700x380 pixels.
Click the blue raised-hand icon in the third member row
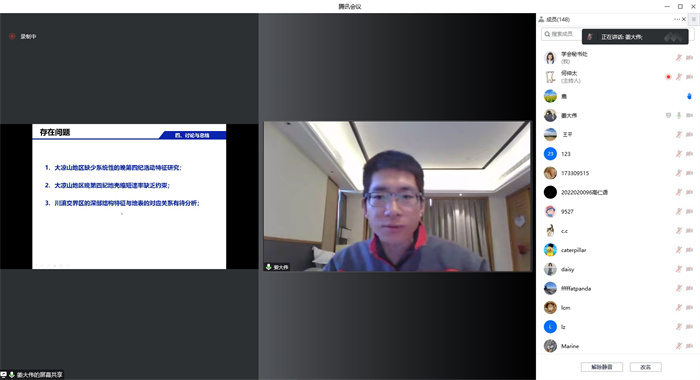pyautogui.click(x=689, y=96)
